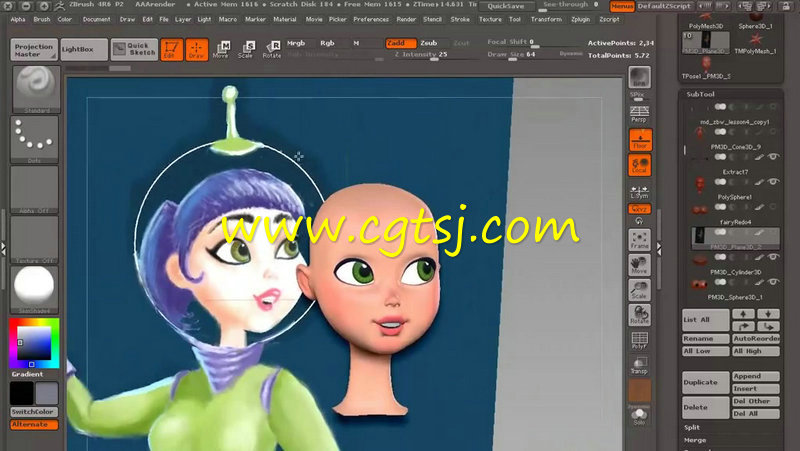Open the Zplugin menu
This screenshot has height=451, width=800.
[x=581, y=19]
